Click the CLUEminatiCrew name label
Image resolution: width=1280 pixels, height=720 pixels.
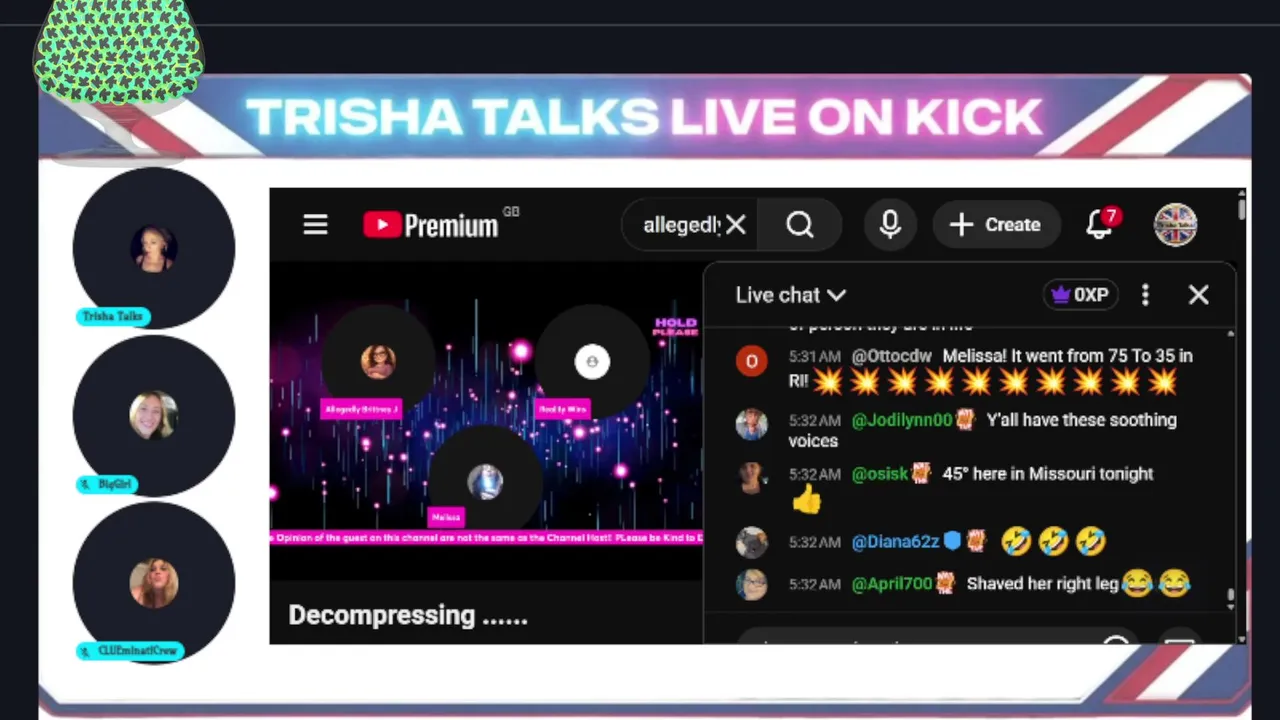point(130,651)
